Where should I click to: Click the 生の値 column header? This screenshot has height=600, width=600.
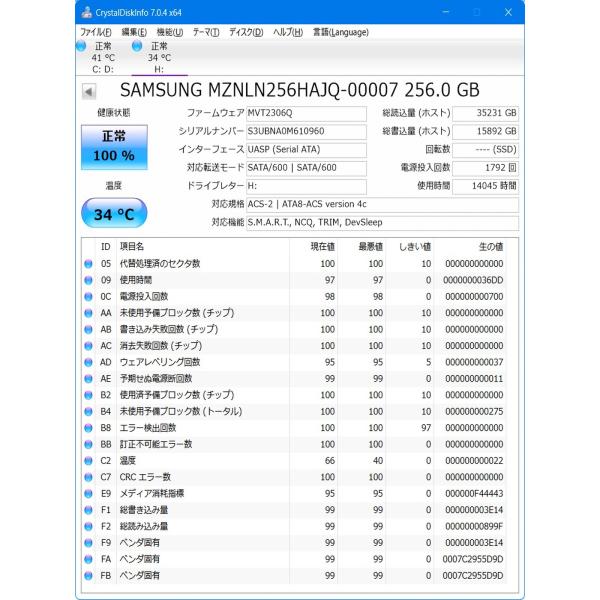tap(491, 247)
